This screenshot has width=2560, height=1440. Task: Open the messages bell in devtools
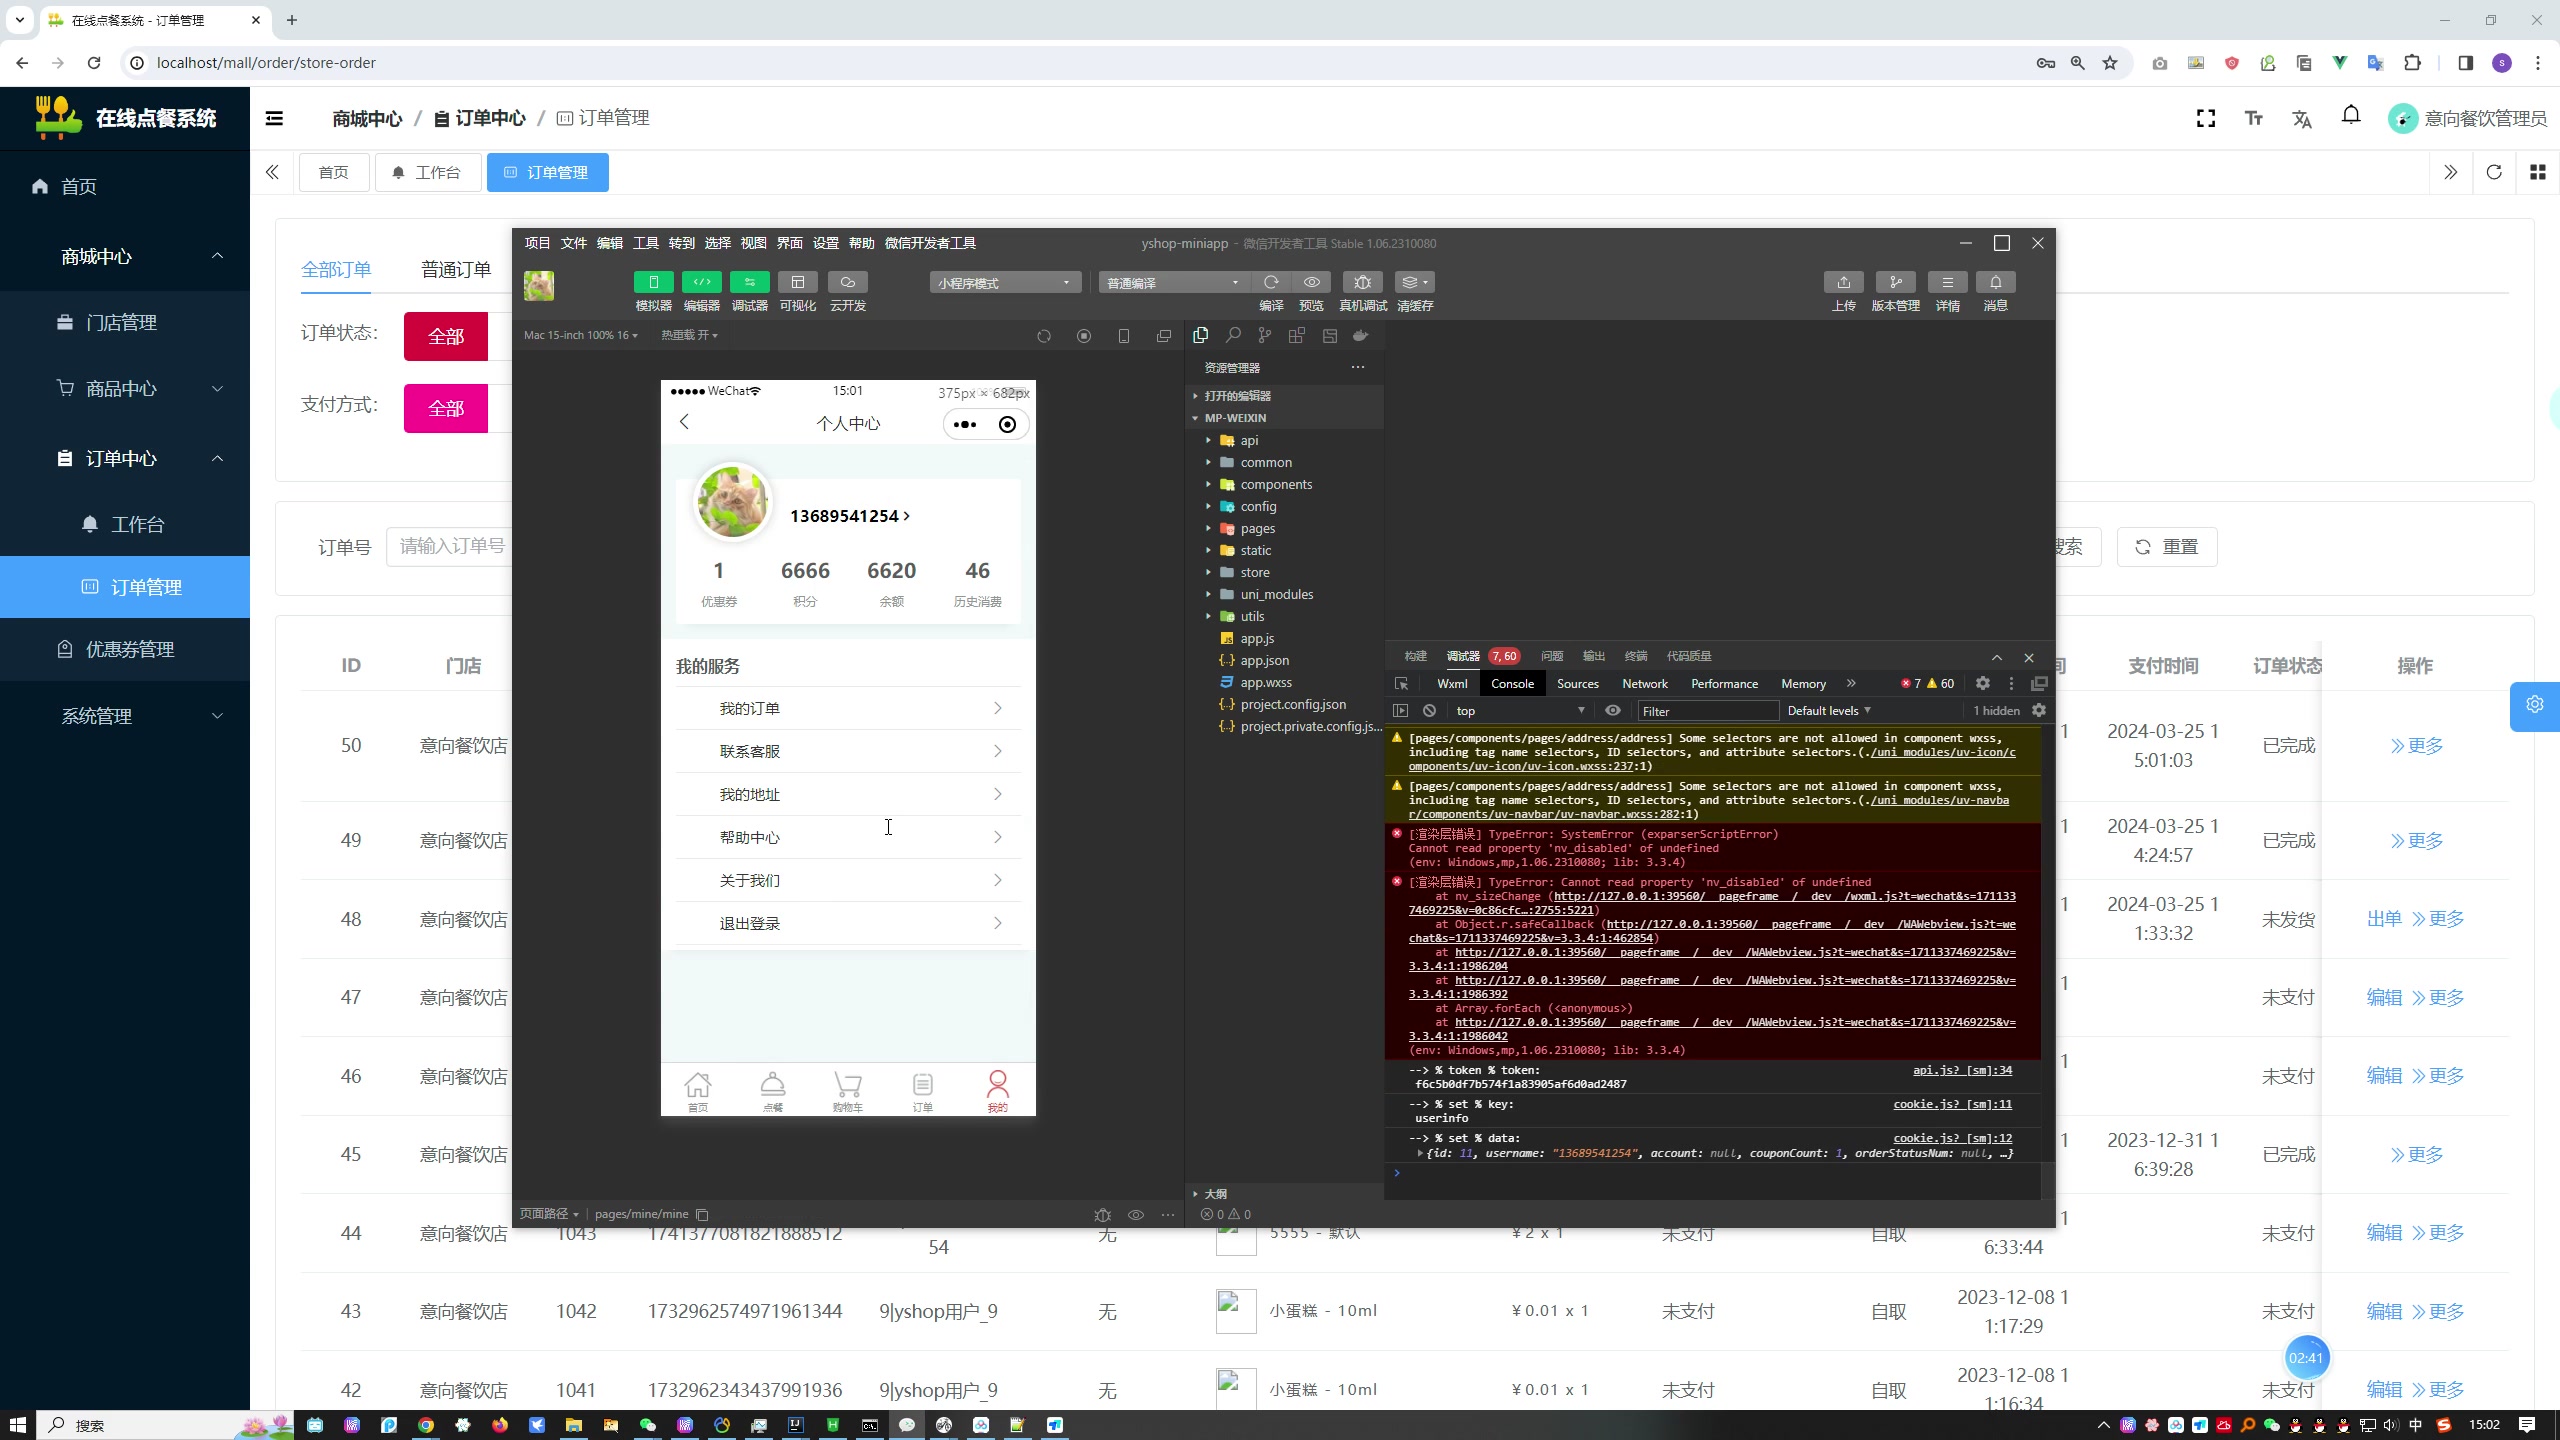(x=1995, y=282)
